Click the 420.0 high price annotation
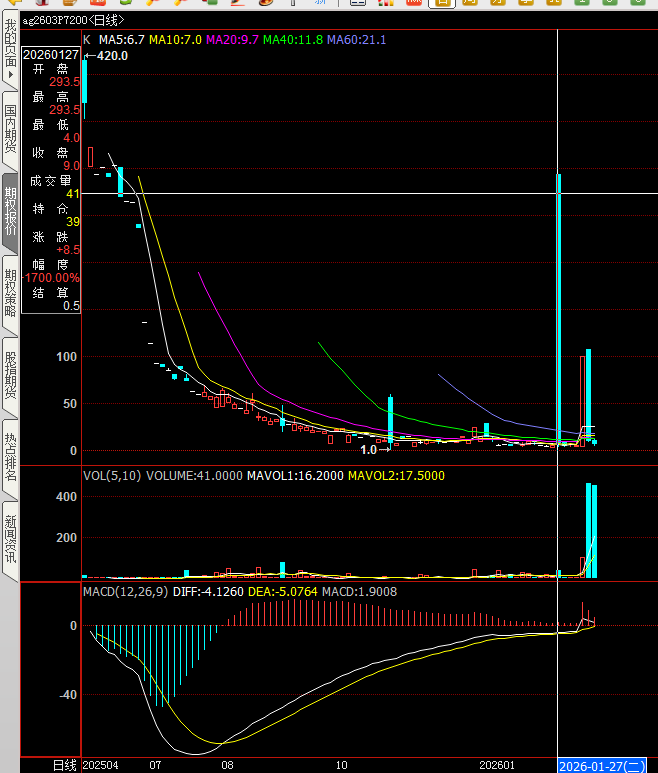Image resolution: width=658 pixels, height=773 pixels. [112, 56]
